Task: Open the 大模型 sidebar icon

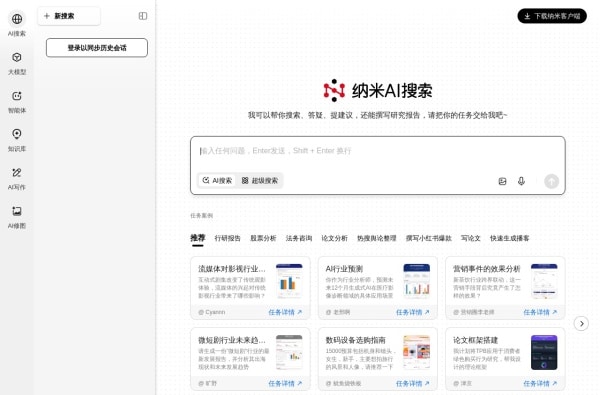Action: [17, 57]
